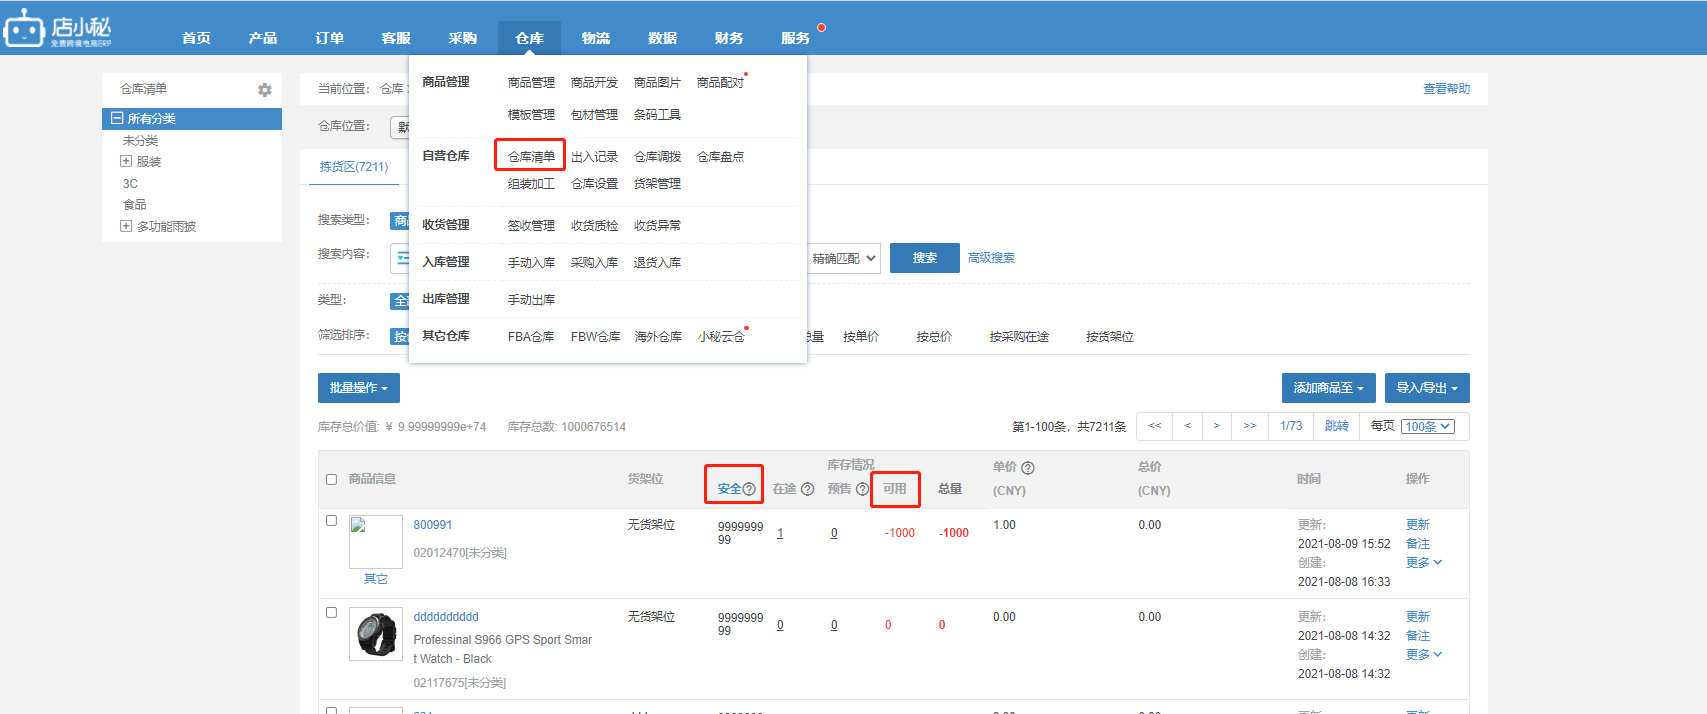Open the 精确匹配 match-type dropdown

[844, 258]
